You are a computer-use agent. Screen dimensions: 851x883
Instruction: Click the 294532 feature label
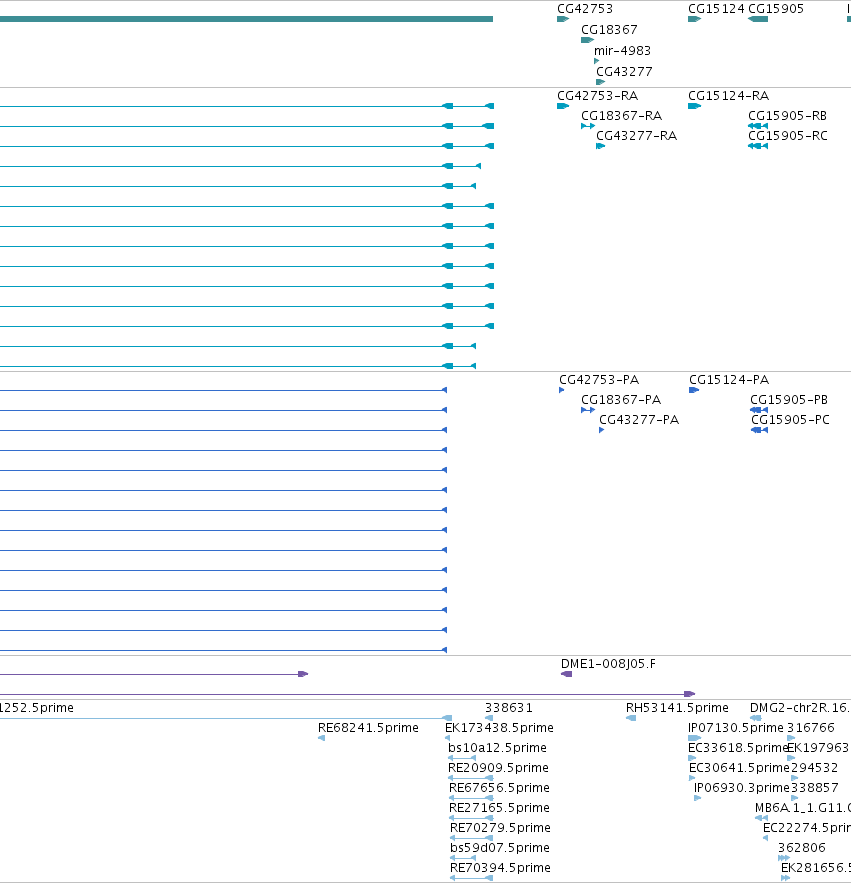pos(814,768)
